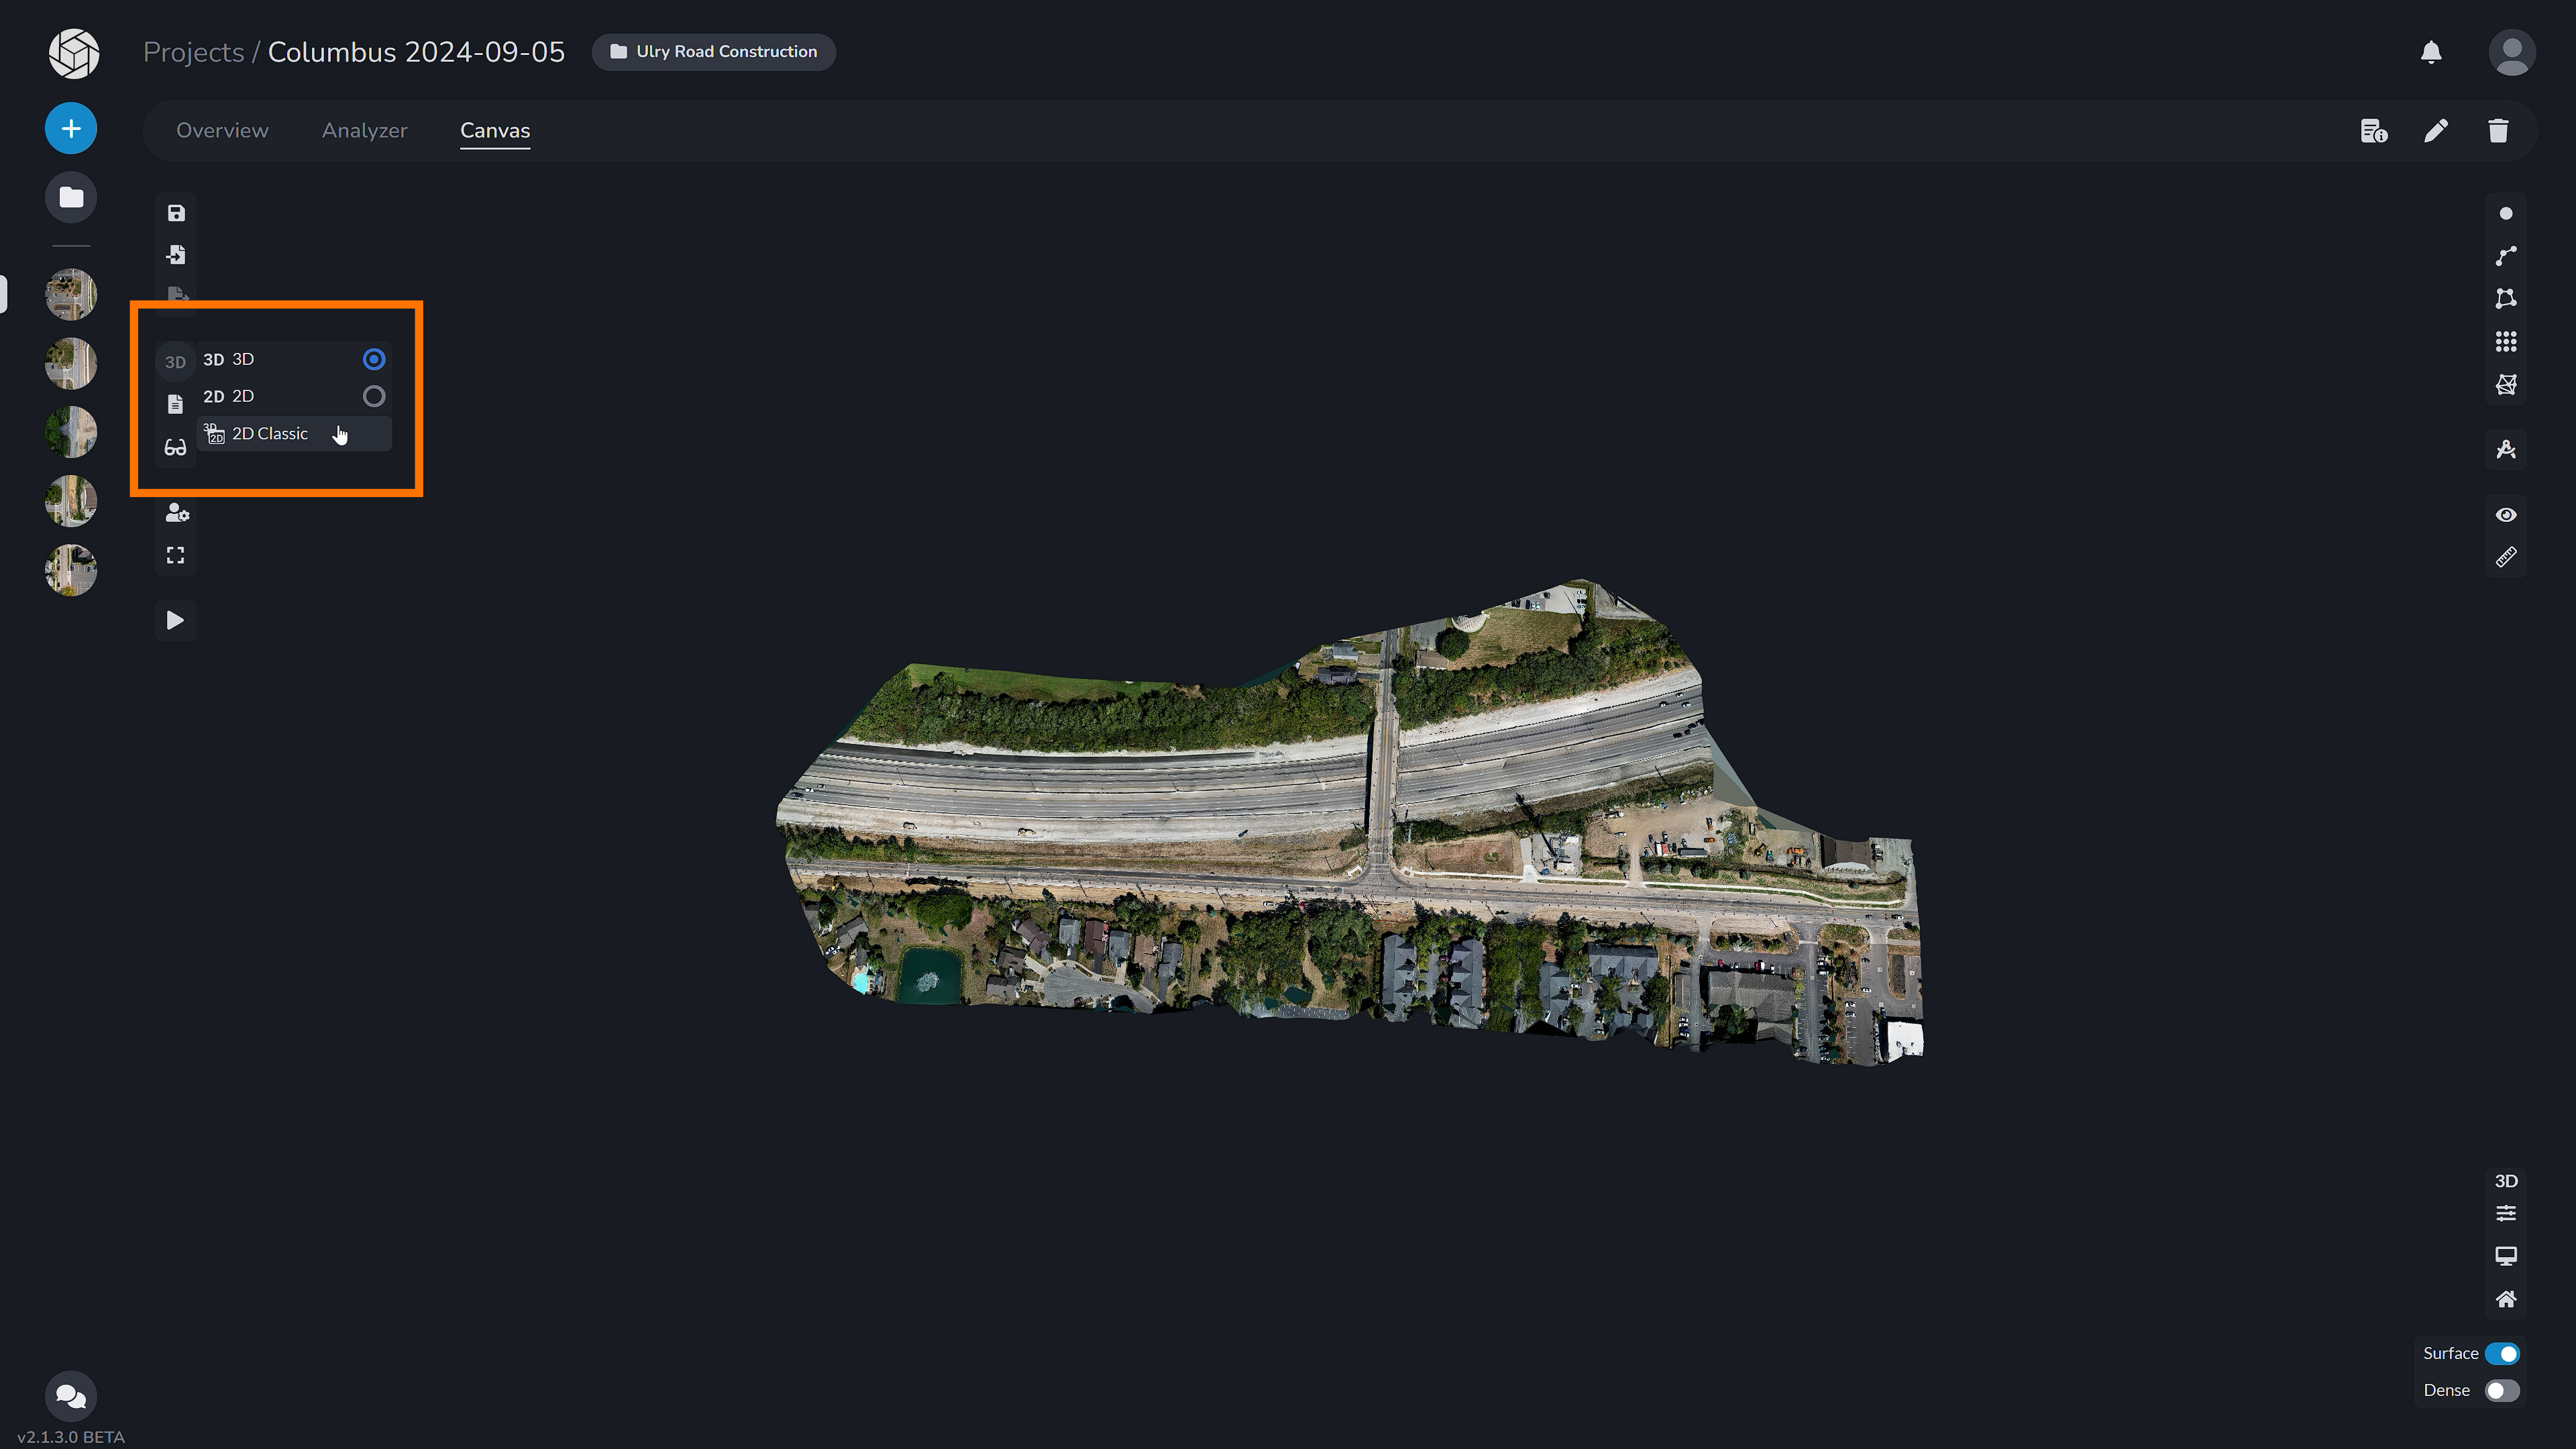The height and width of the screenshot is (1449, 2576).
Task: Select the point annotation tool
Action: [x=2506, y=212]
